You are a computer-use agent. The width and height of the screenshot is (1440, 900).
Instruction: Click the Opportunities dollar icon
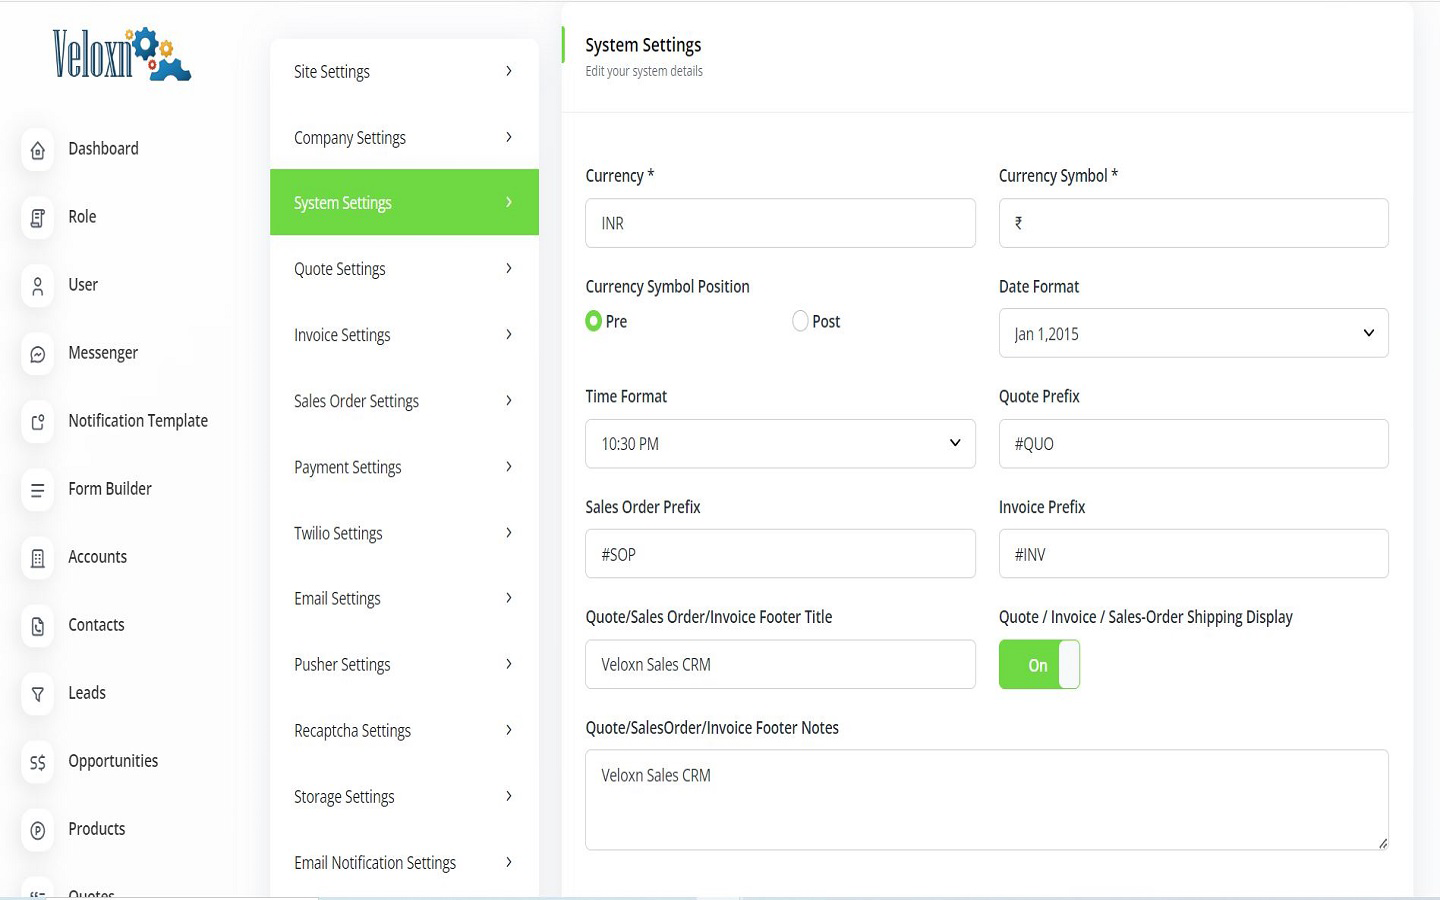tap(38, 762)
